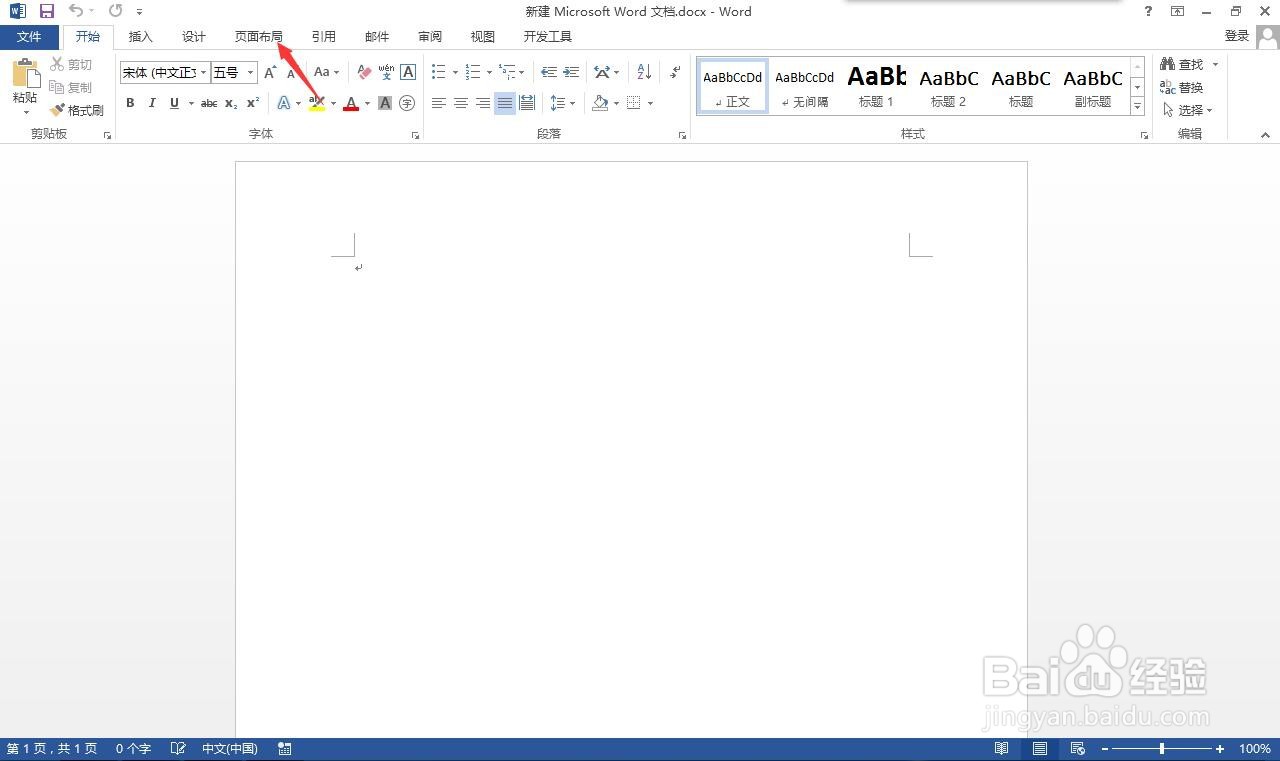Click the Copy (复制) command

[x=72, y=88]
